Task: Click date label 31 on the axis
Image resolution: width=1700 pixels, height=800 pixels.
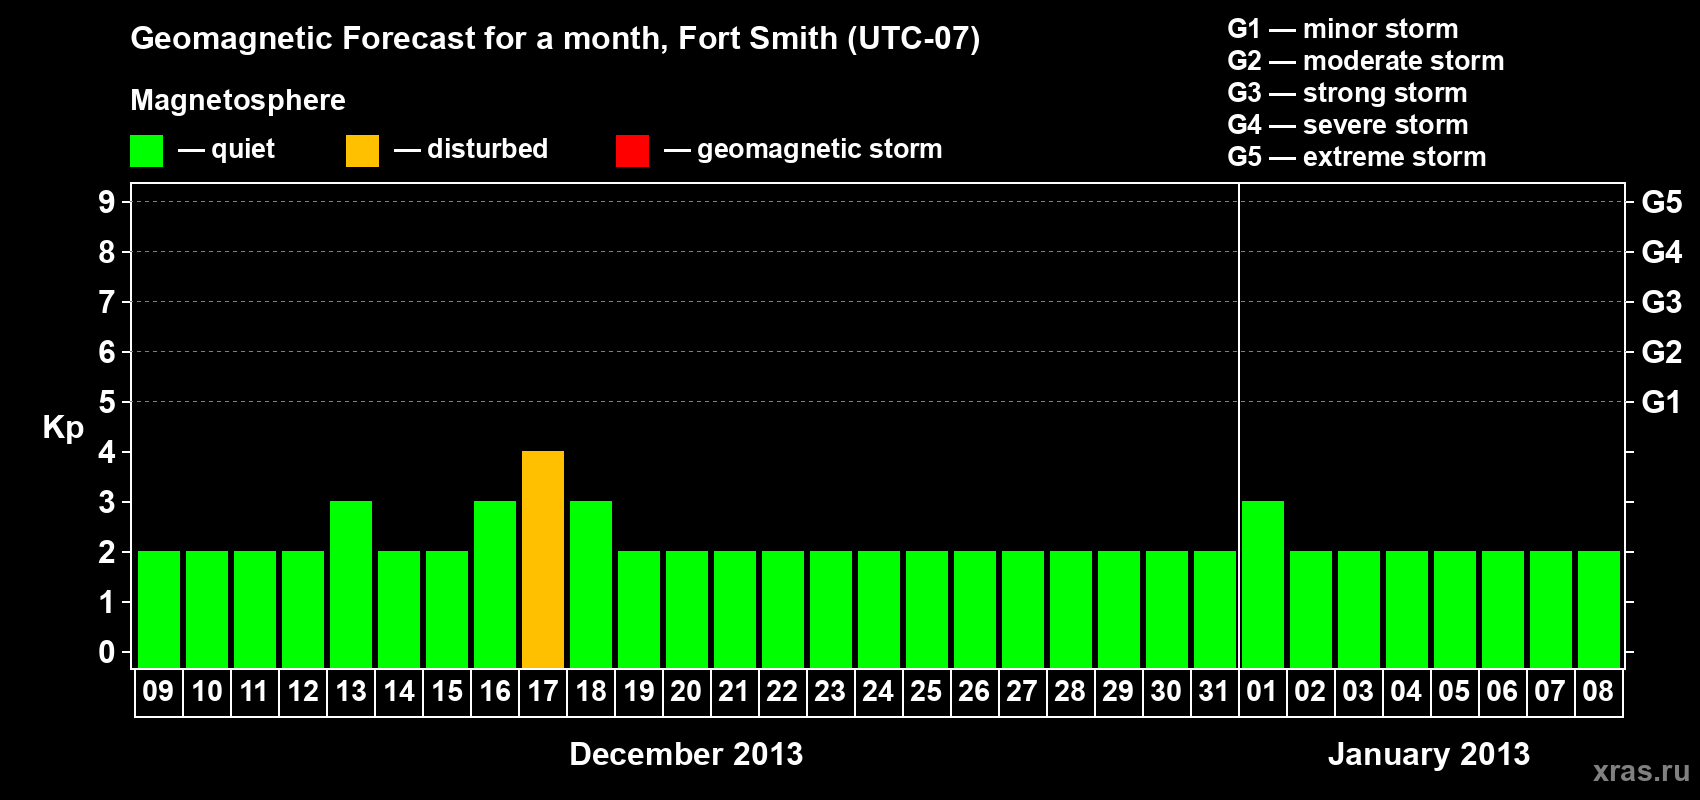Action: coord(1214,691)
